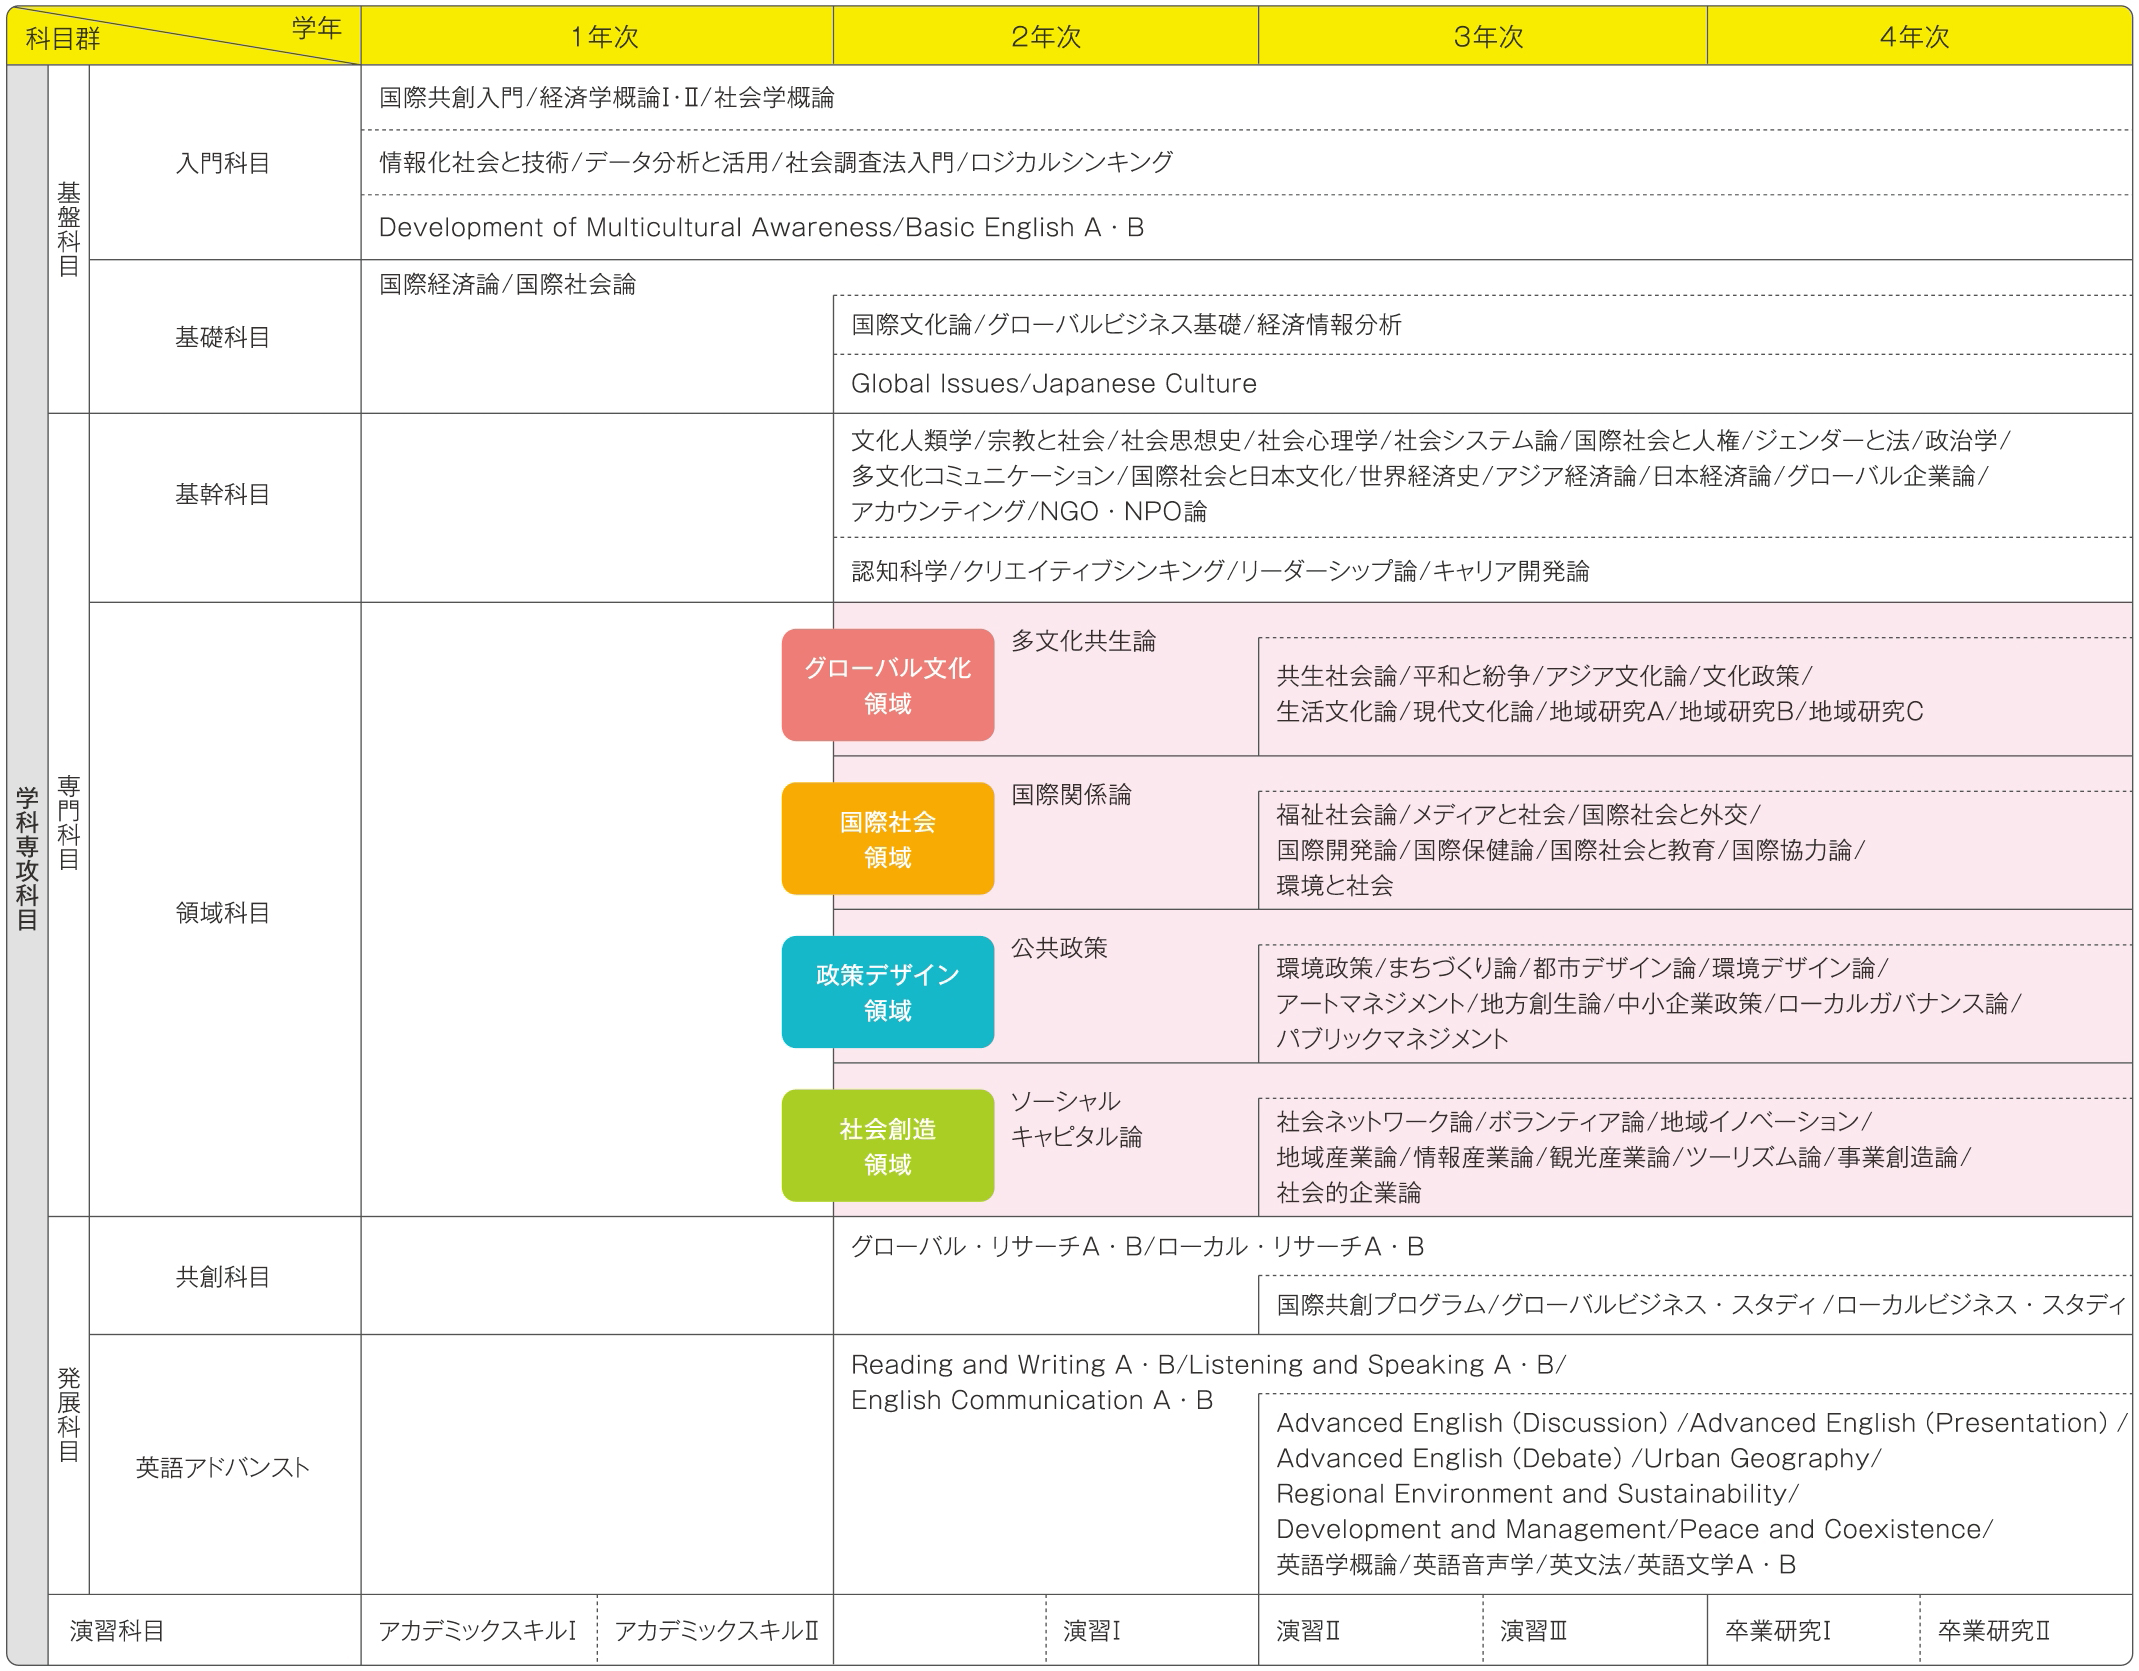
Task: Click the グローバル・リサーチA・B line
Action: (1137, 1246)
